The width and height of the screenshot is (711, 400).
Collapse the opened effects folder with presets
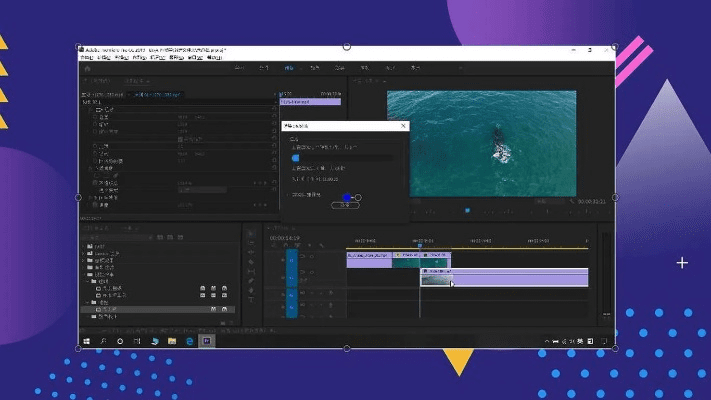[x=84, y=274]
